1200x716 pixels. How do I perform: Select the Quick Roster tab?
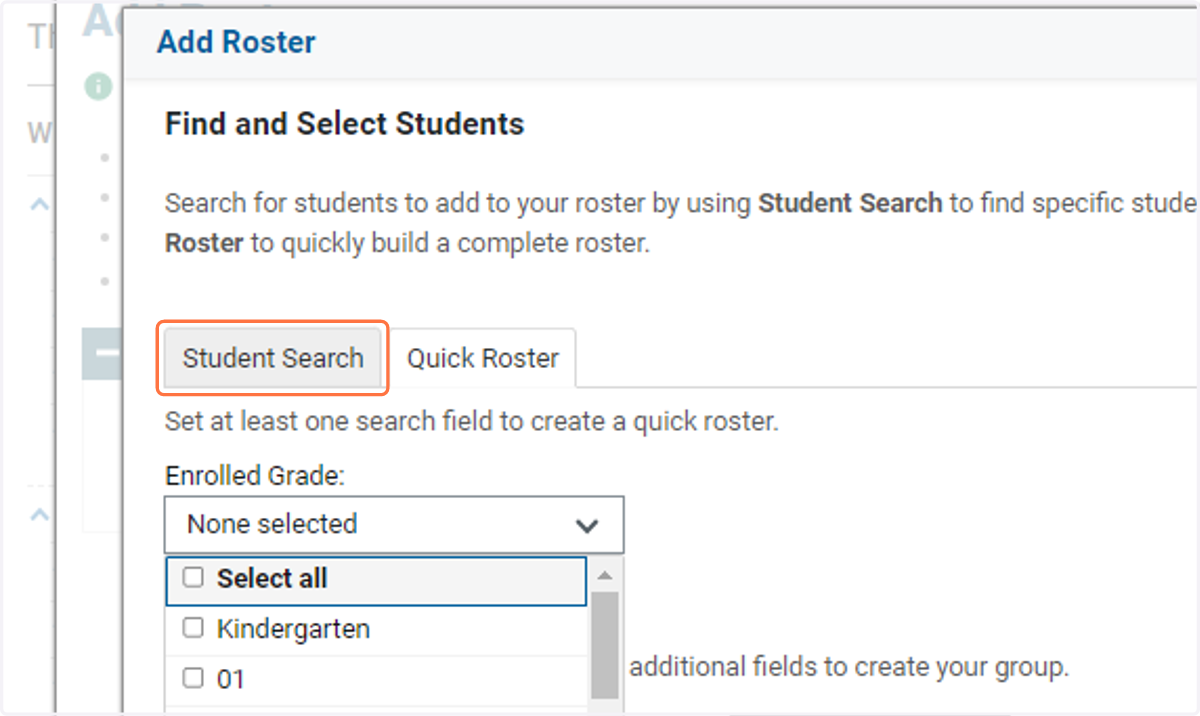[x=483, y=358]
